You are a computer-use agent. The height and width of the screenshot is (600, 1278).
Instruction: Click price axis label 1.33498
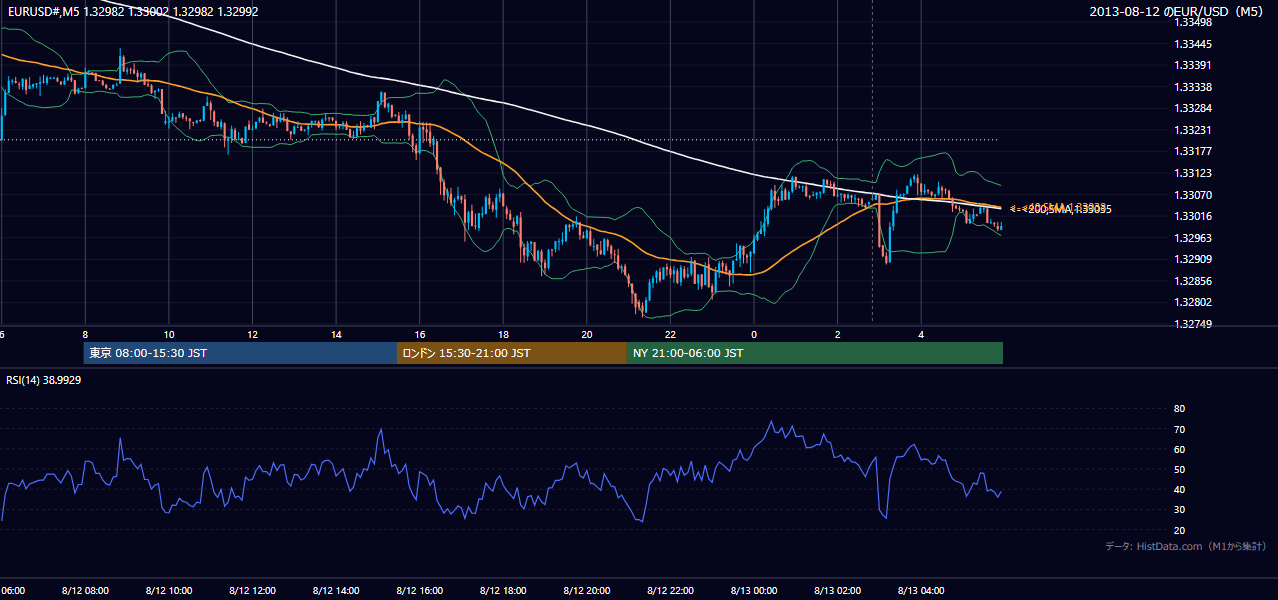1194,22
